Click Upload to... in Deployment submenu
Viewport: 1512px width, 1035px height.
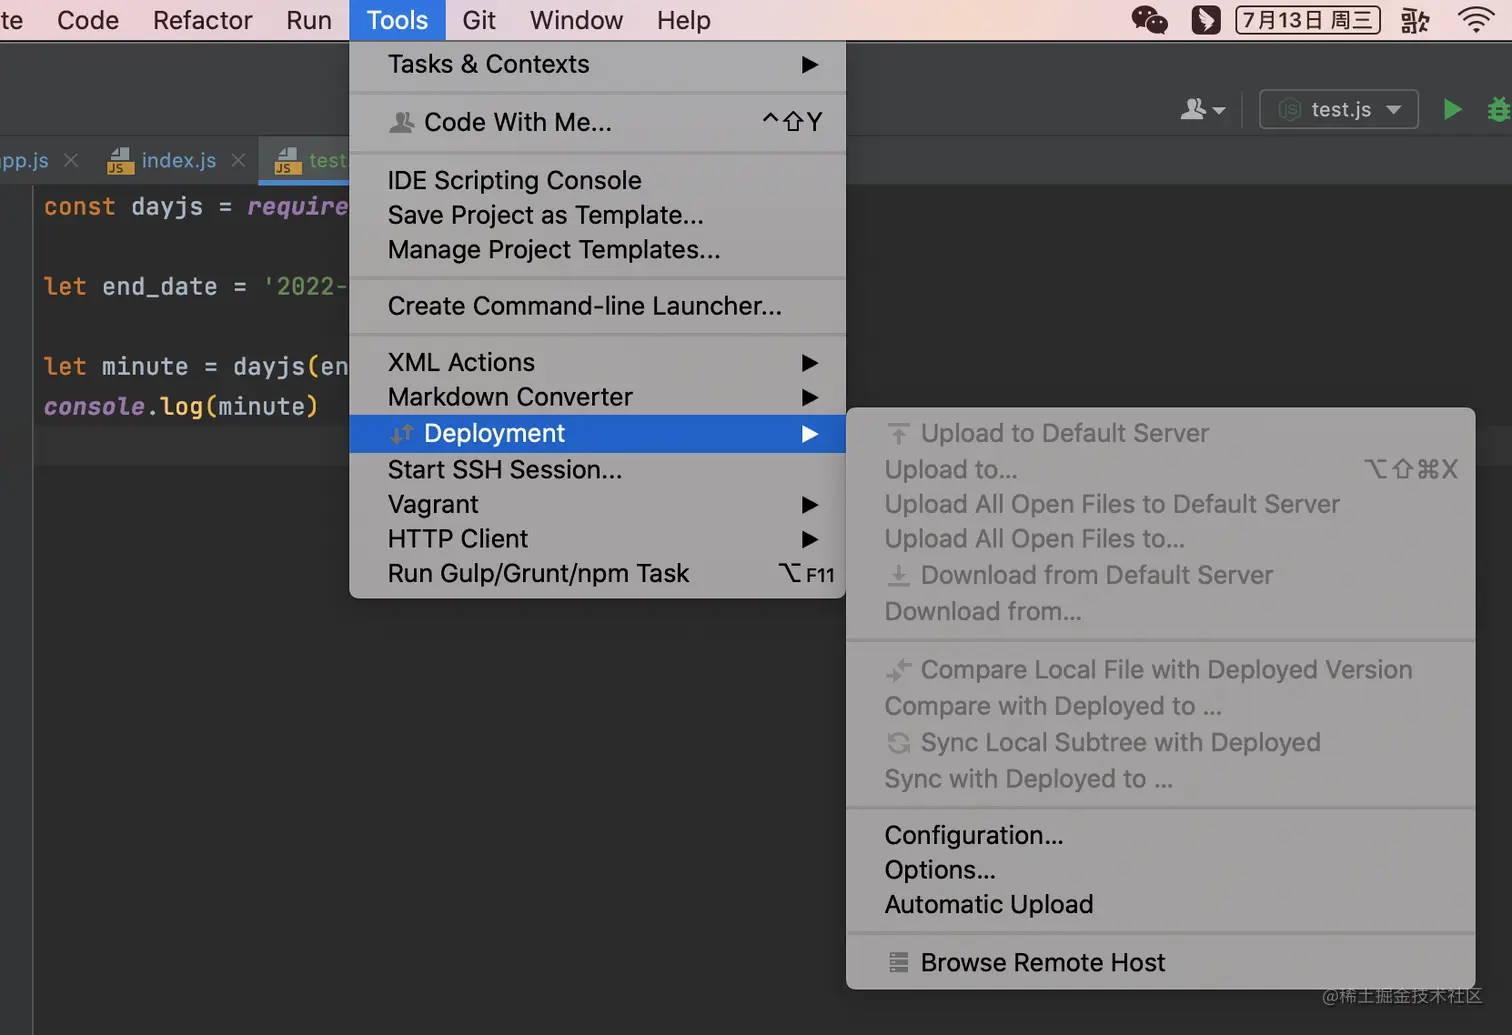click(1160, 469)
